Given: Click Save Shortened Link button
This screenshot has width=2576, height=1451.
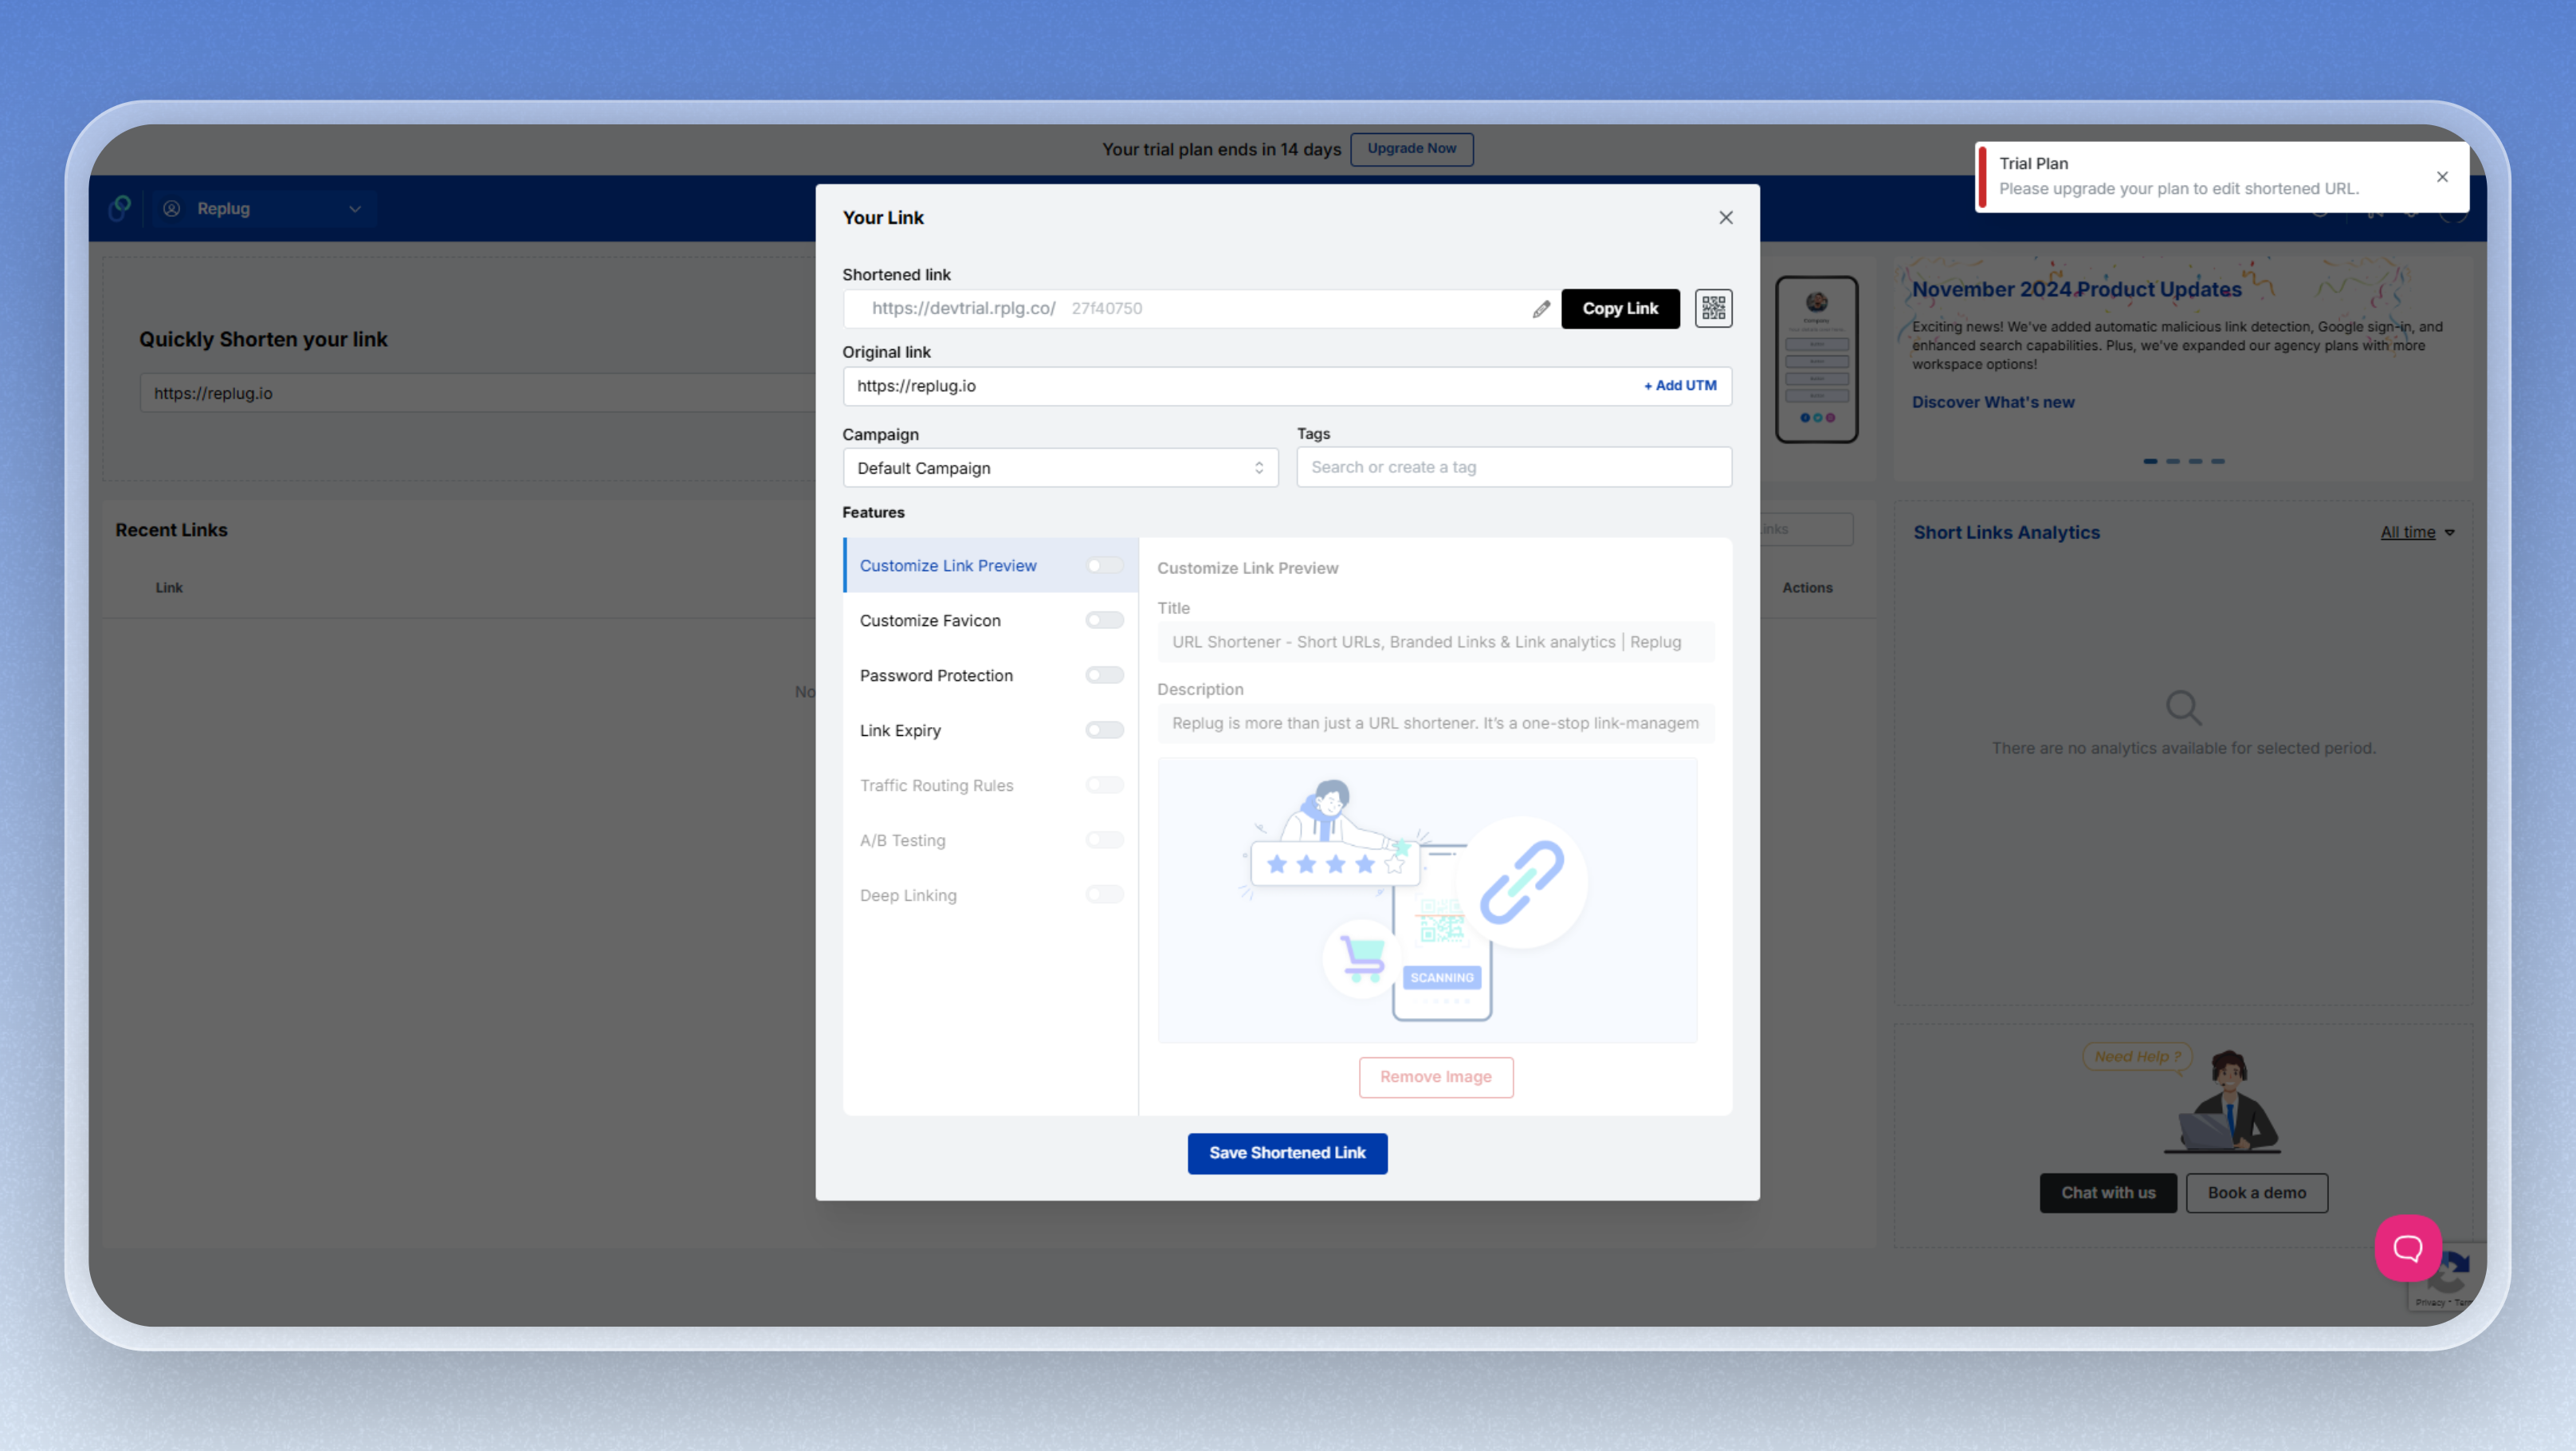Looking at the screenshot, I should pos(1287,1153).
